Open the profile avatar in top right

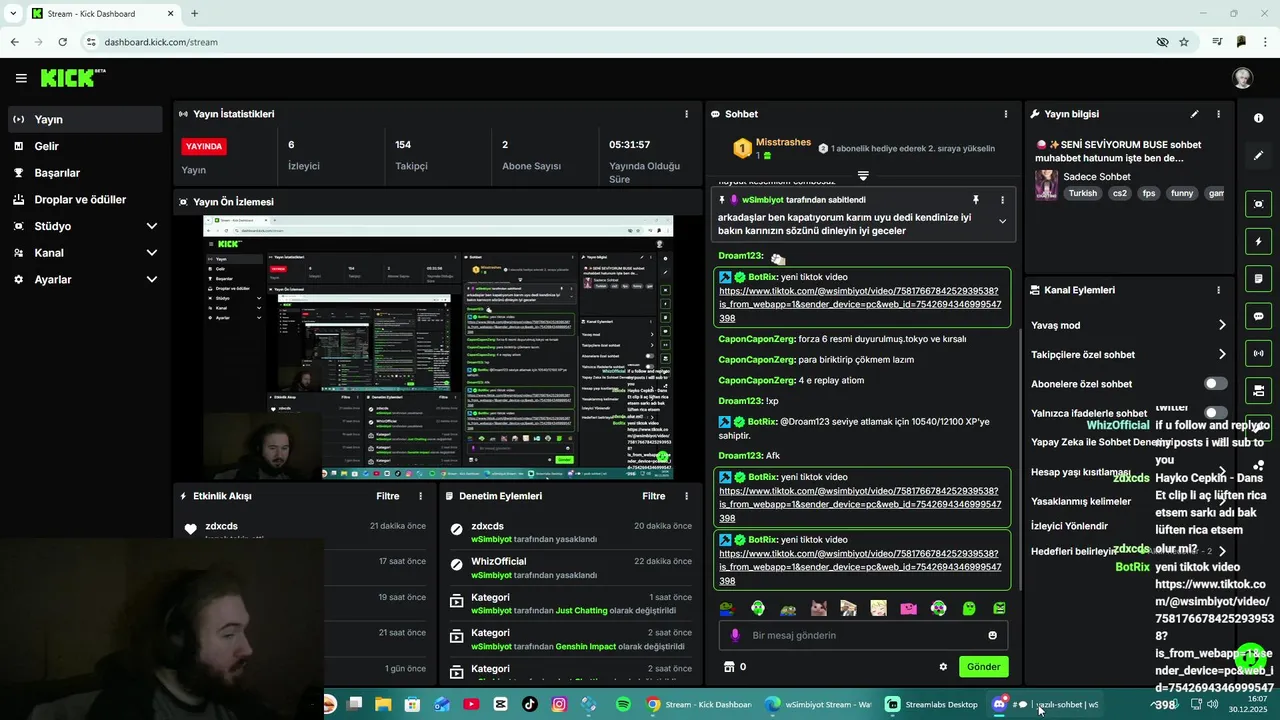[x=1242, y=78]
